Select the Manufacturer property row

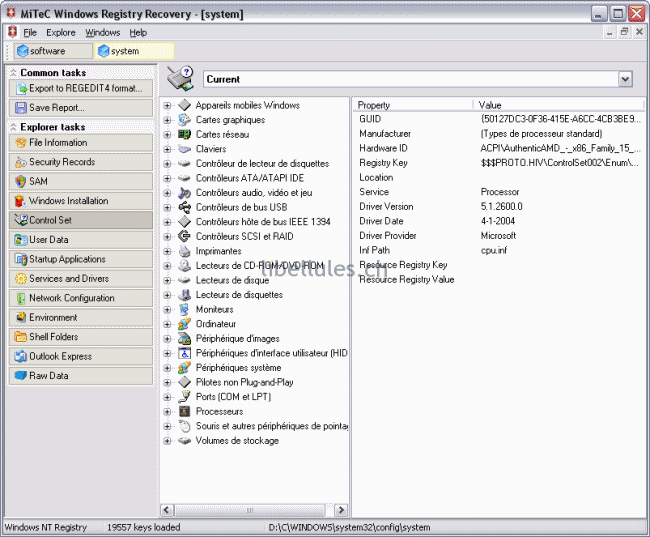500,134
